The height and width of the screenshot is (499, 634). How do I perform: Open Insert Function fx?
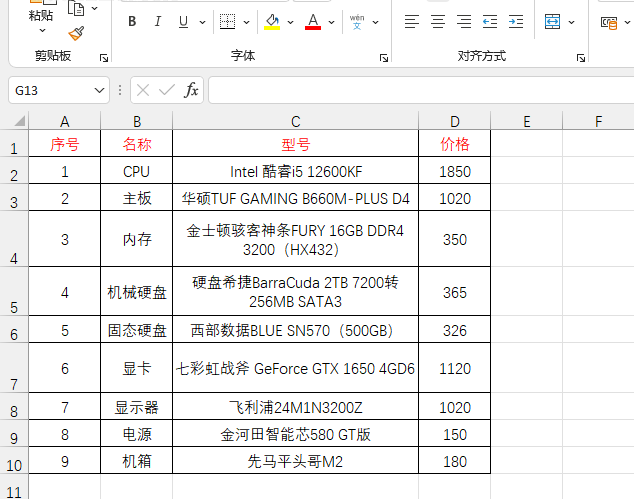[191, 90]
